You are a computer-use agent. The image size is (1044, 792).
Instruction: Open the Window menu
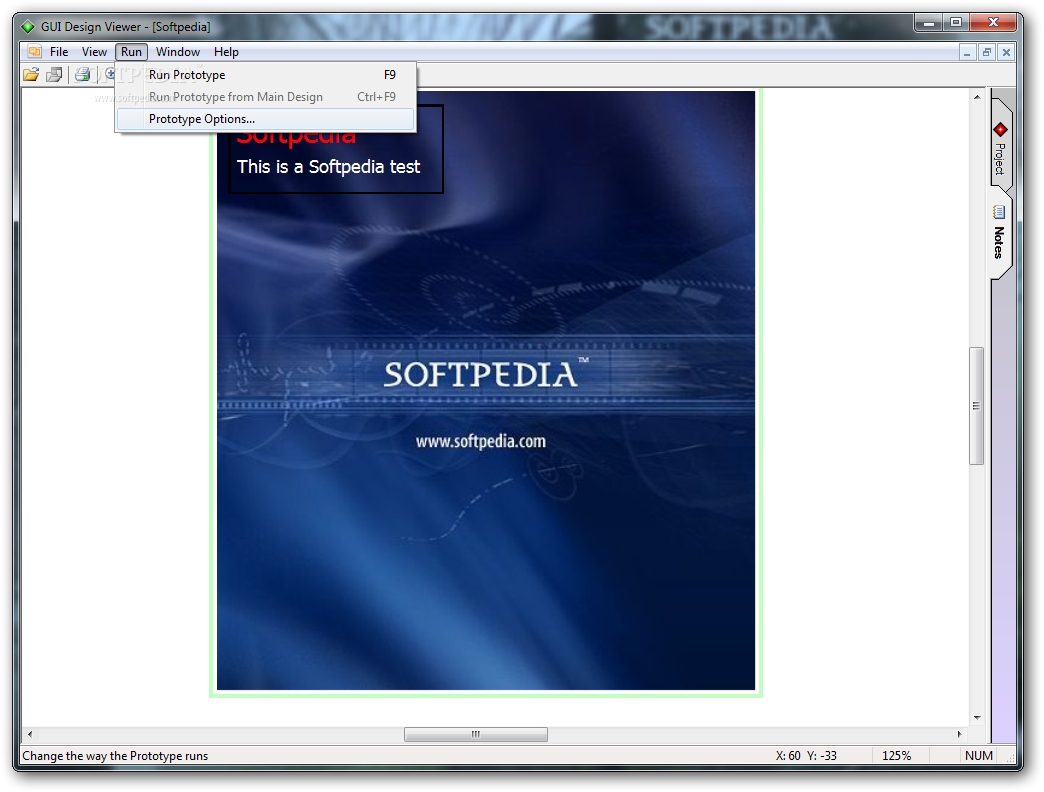[x=178, y=52]
